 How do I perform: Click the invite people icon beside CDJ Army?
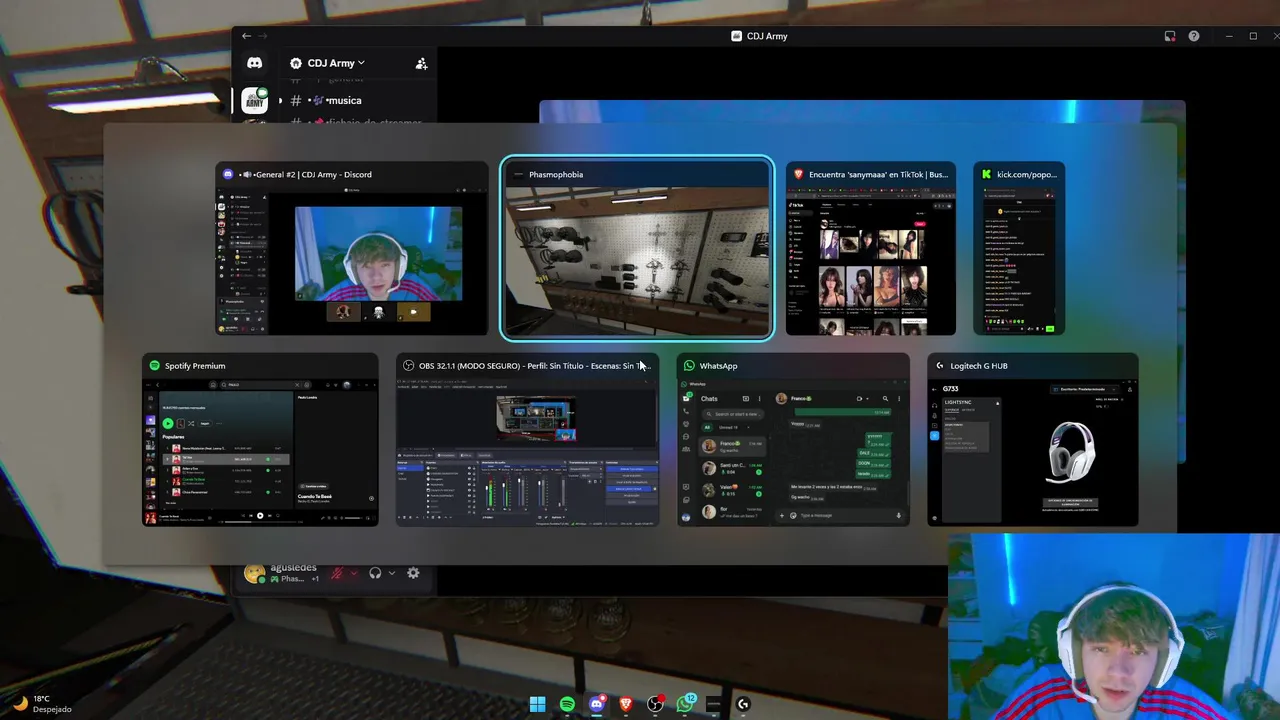(421, 63)
